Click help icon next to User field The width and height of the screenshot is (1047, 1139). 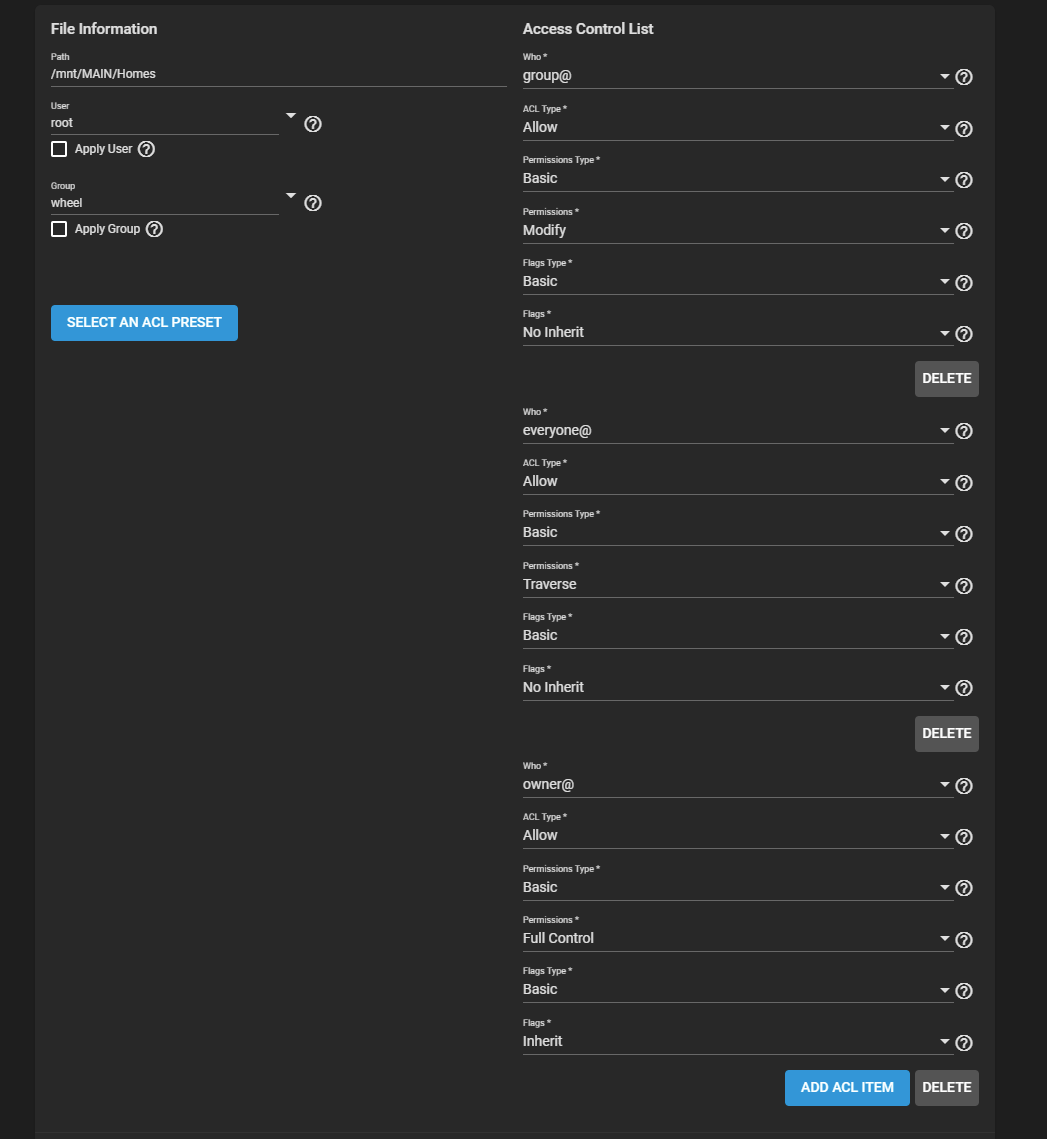click(312, 124)
